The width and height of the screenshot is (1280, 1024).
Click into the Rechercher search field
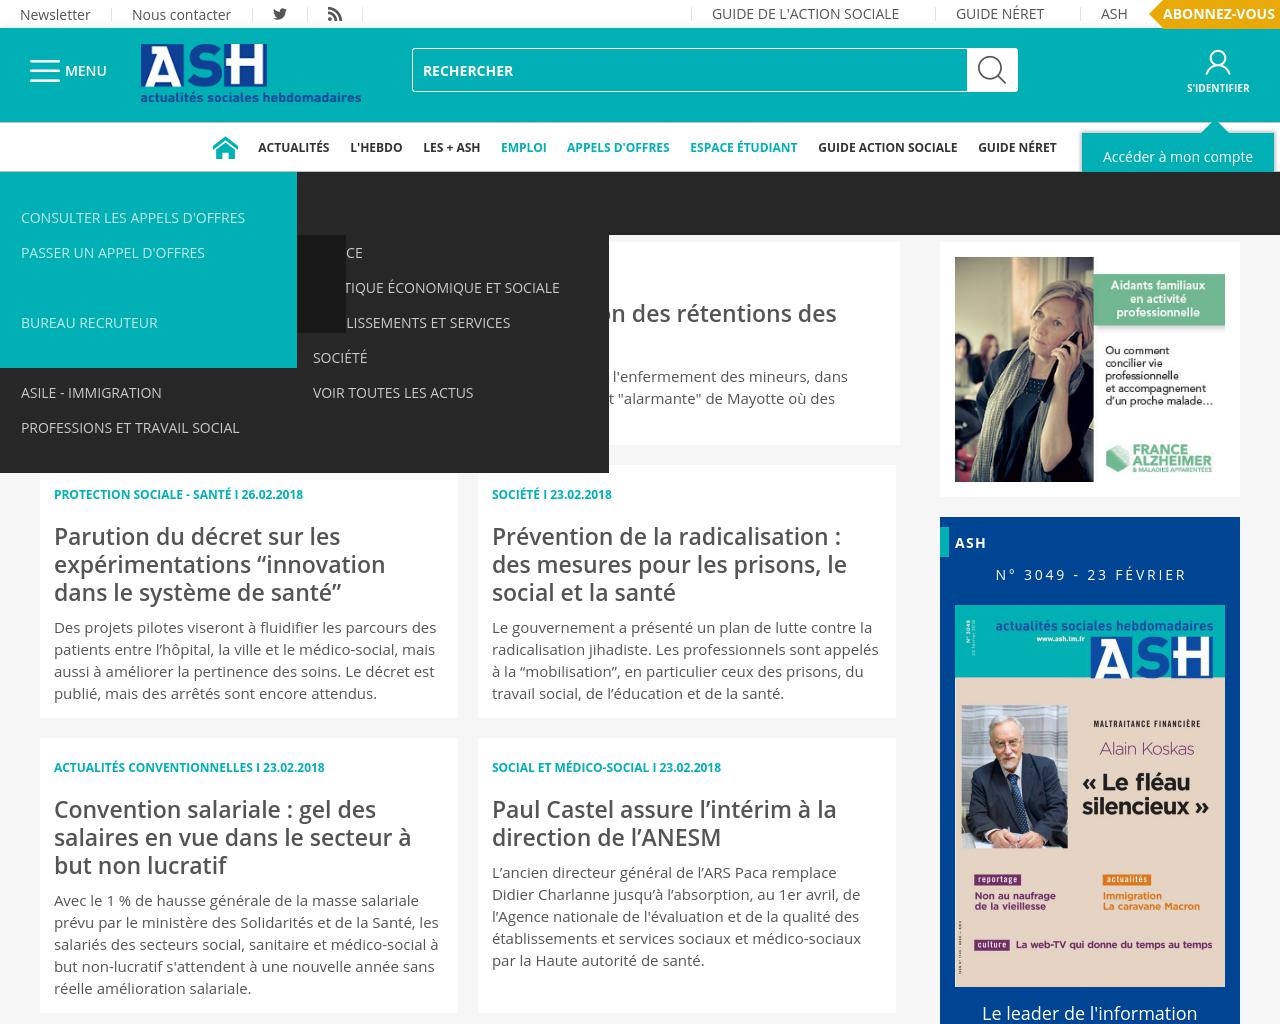tap(689, 70)
